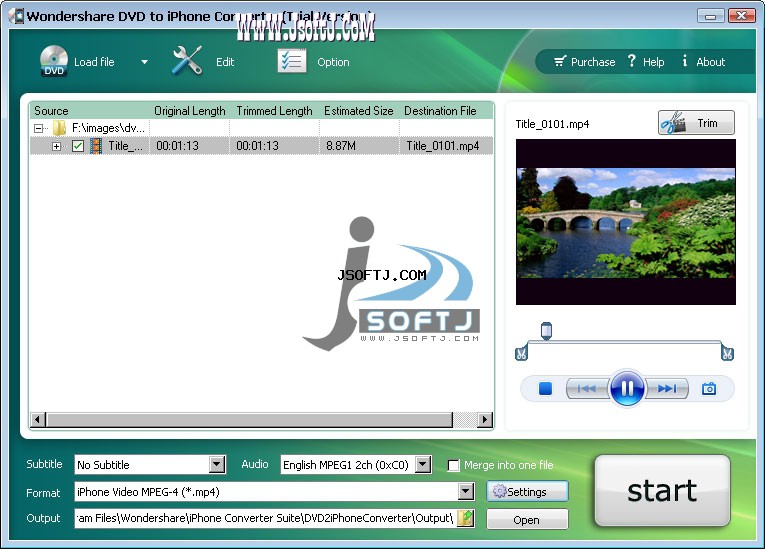The image size is (765, 549).
Task: Click the iPhone Video MPEG-4 format text
Action: click(x=148, y=492)
